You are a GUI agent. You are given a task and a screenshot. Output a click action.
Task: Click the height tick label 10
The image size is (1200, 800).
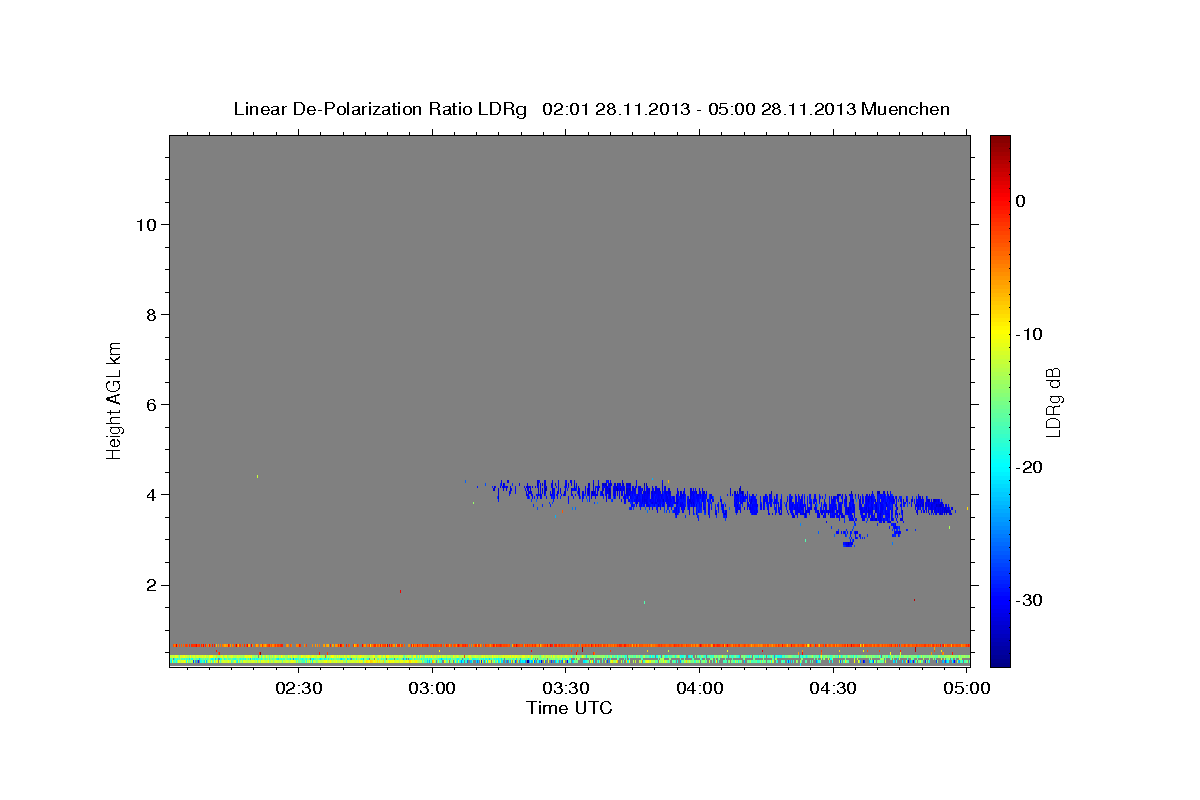[144, 224]
